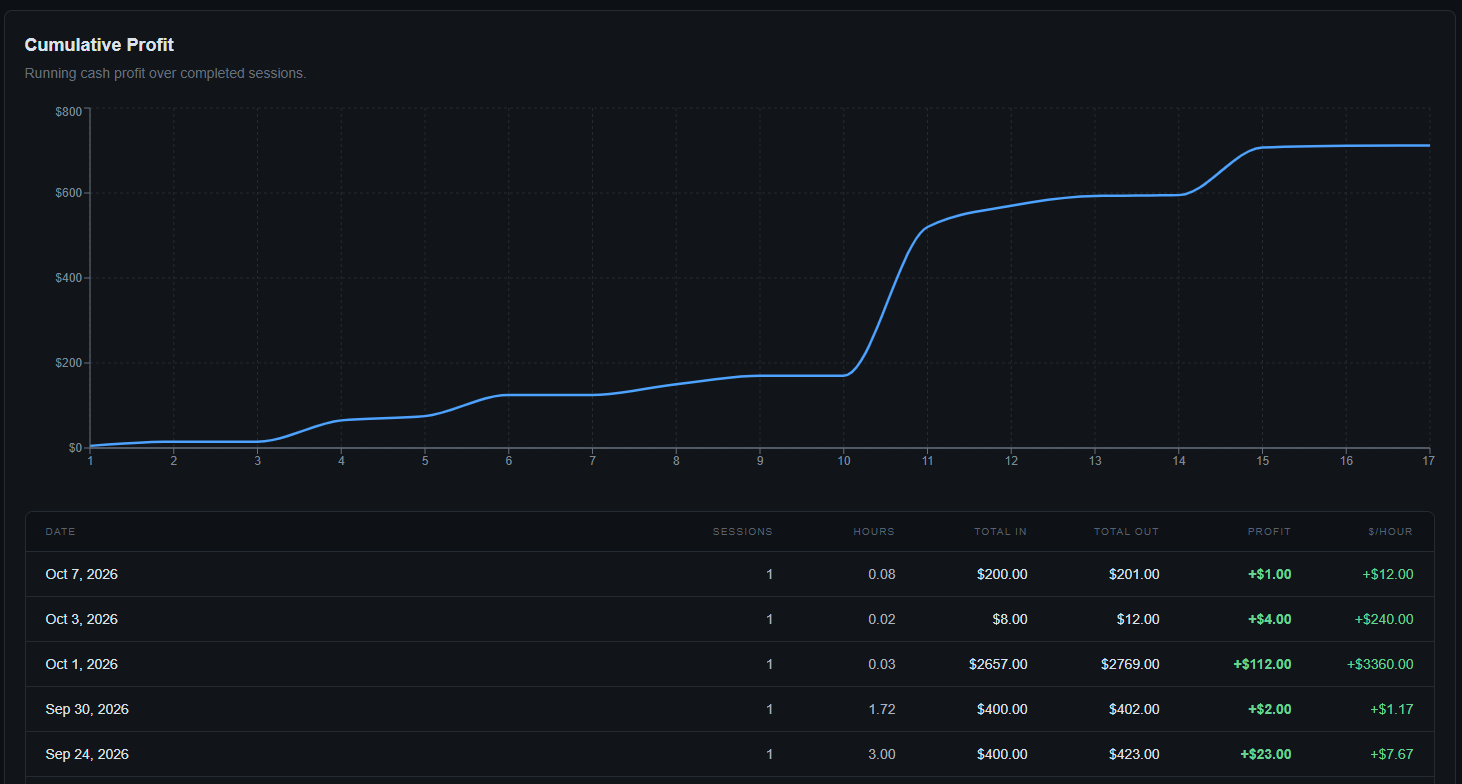Click the $400.00 total in for Sep 30

point(1002,709)
